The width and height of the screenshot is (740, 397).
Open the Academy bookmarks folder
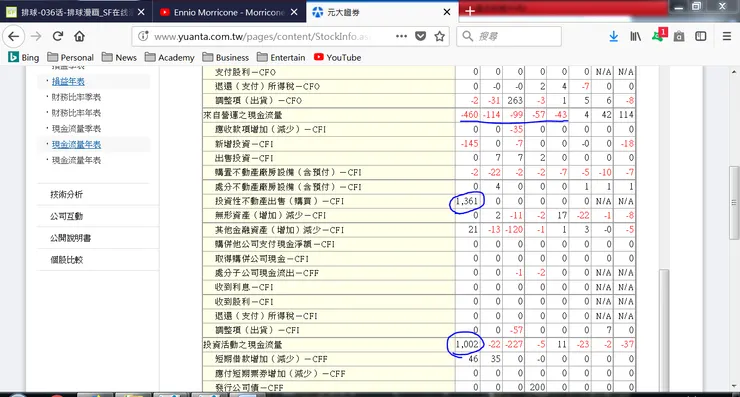170,58
